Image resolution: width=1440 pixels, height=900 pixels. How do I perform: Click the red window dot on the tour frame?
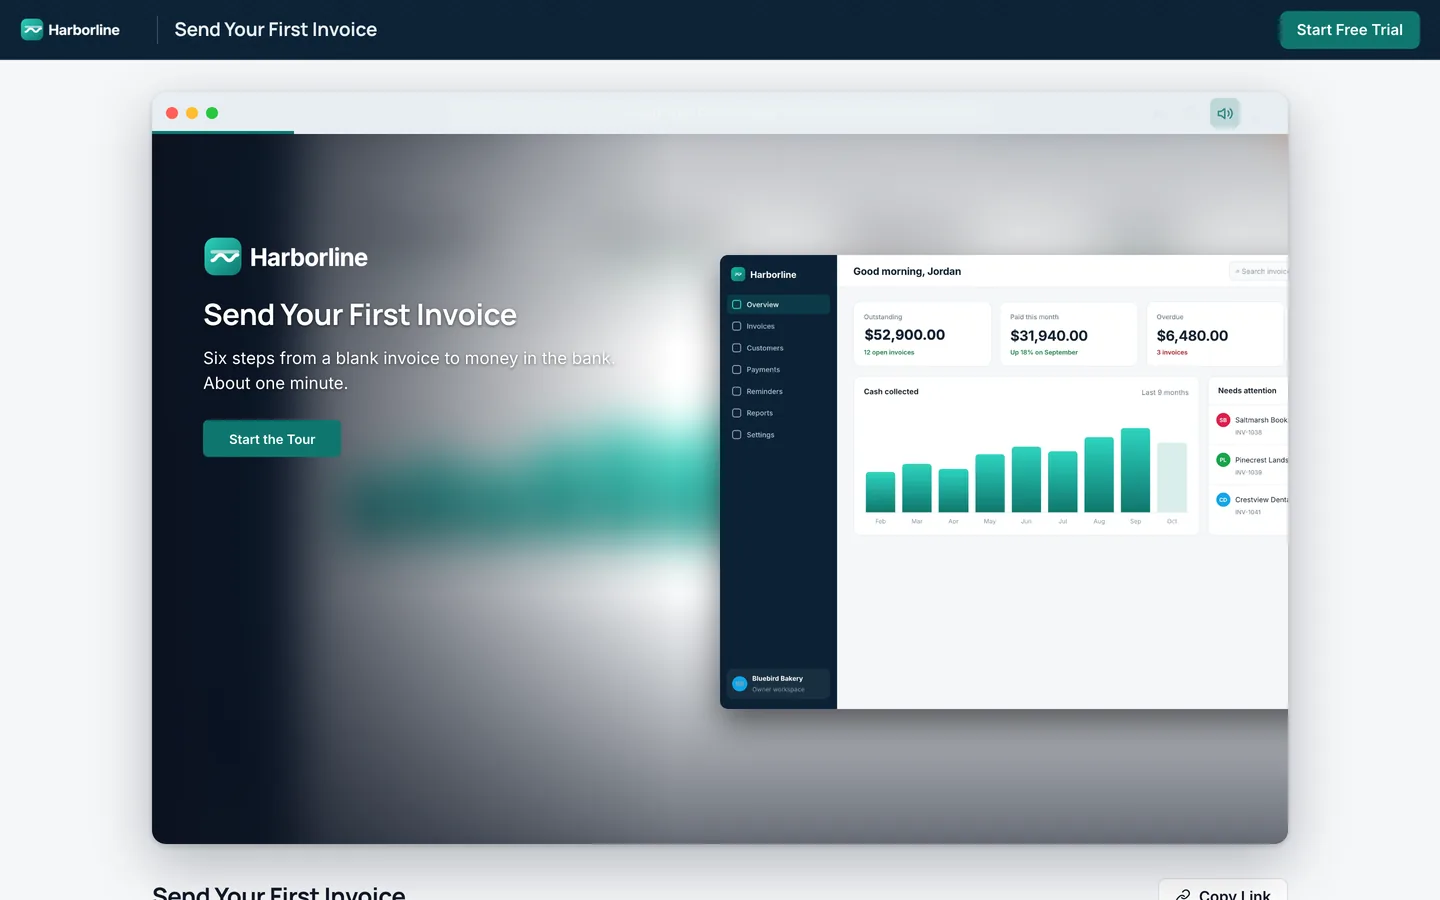coord(172,113)
